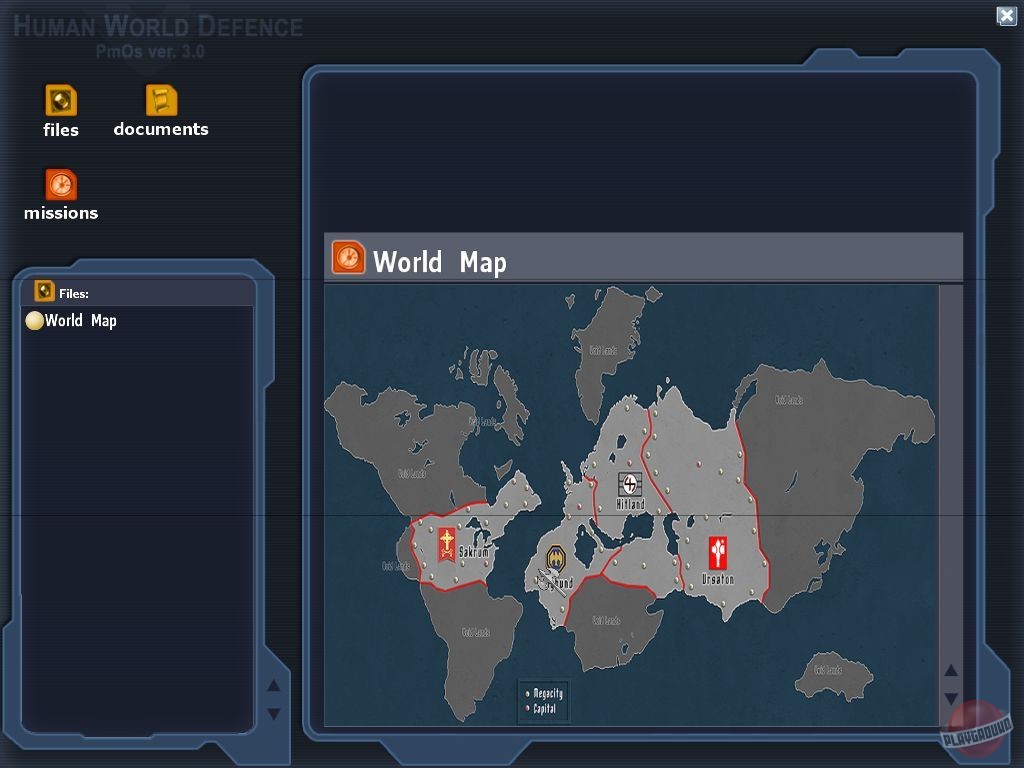
Task: Select the Sakrum red cross emblem
Action: click(x=446, y=544)
